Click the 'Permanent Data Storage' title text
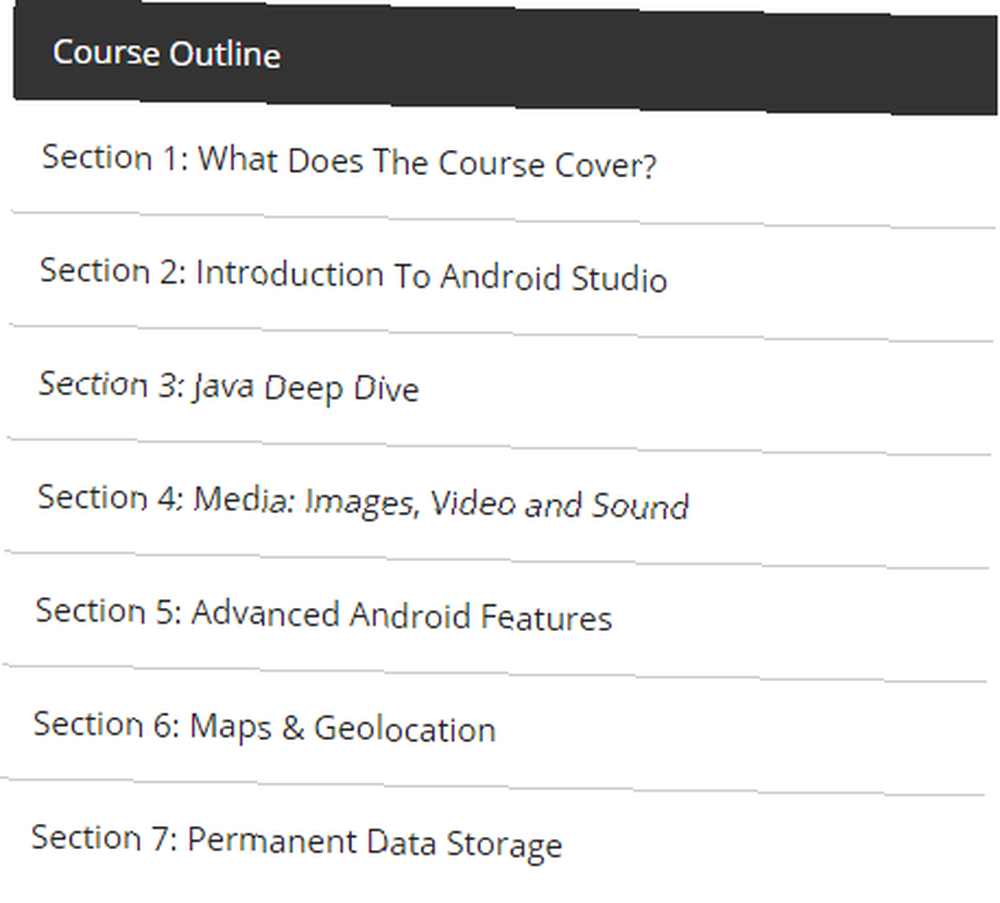The width and height of the screenshot is (1000, 903). tap(375, 842)
